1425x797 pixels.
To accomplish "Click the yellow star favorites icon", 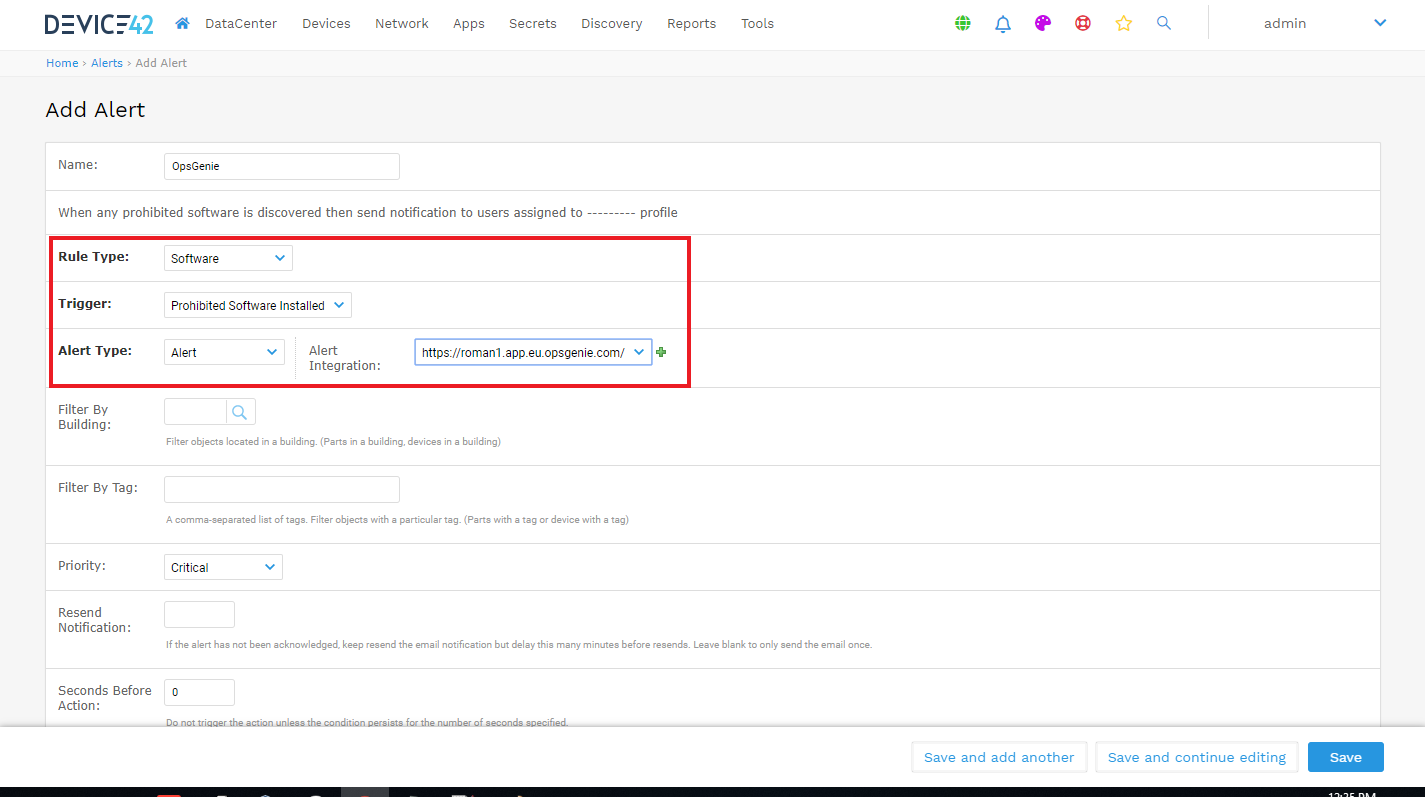I will click(x=1123, y=23).
